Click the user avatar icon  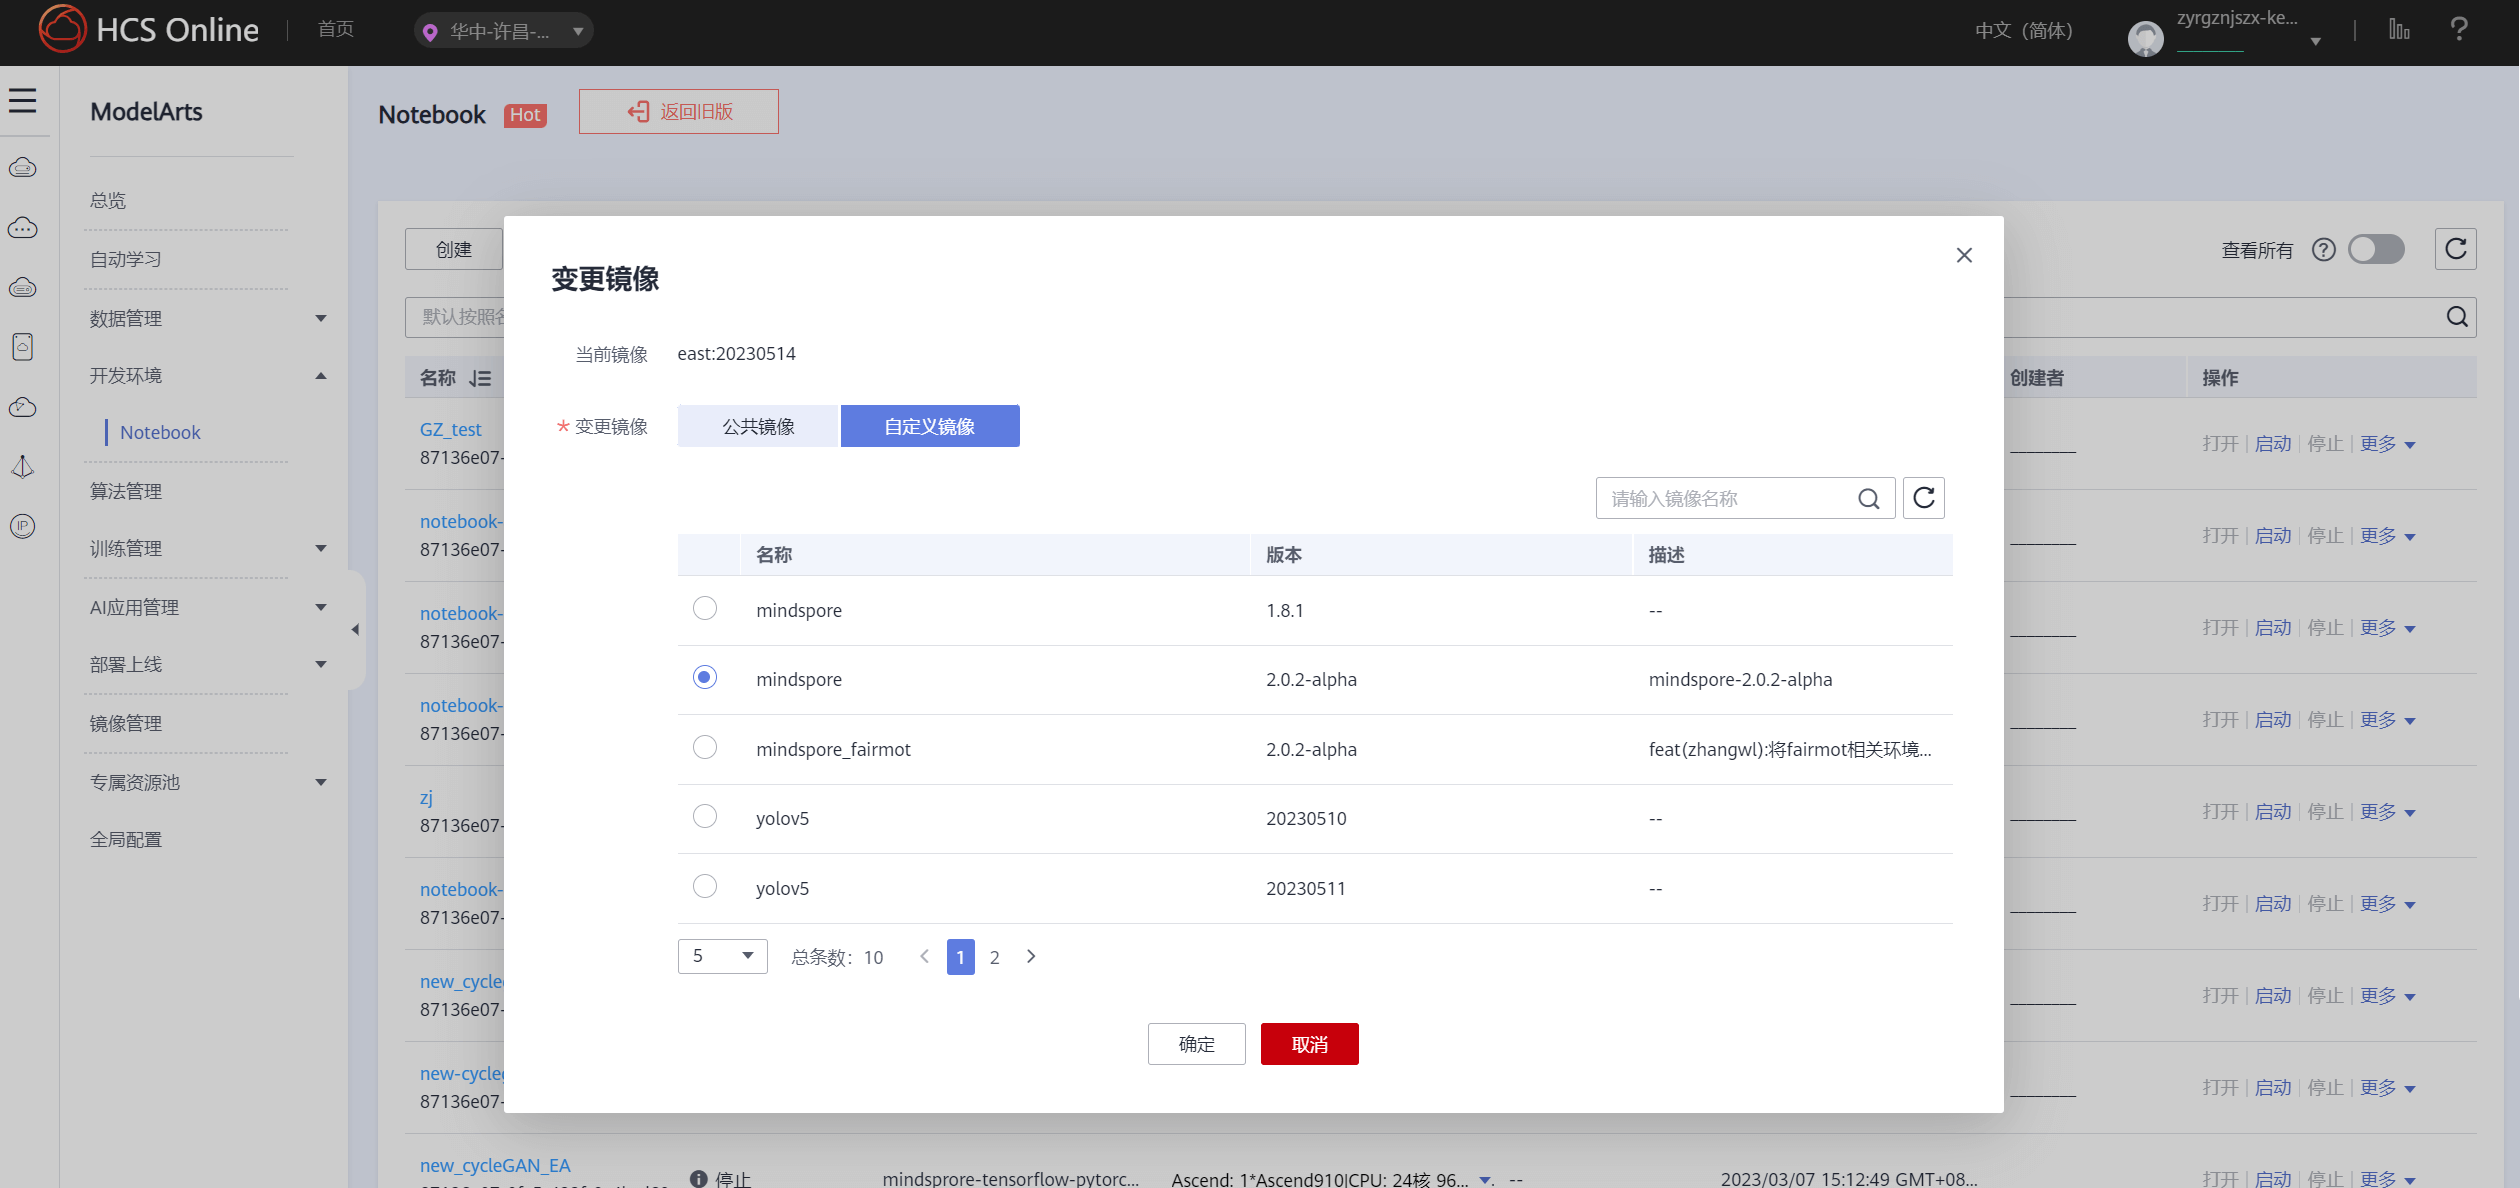pos(2145,39)
